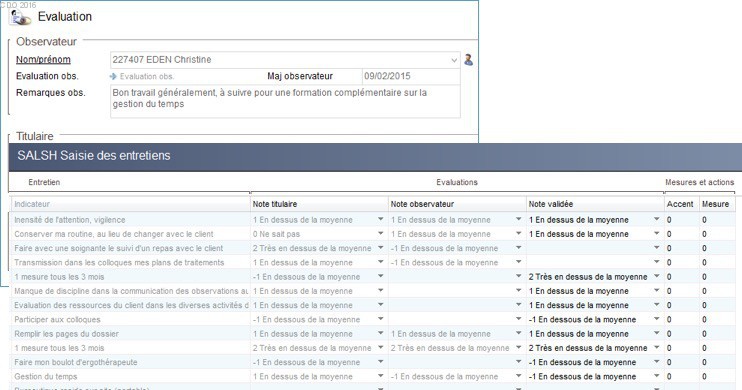Click '-1 En dessous' observateur for Gestion du temps

pyautogui.click(x=444, y=376)
